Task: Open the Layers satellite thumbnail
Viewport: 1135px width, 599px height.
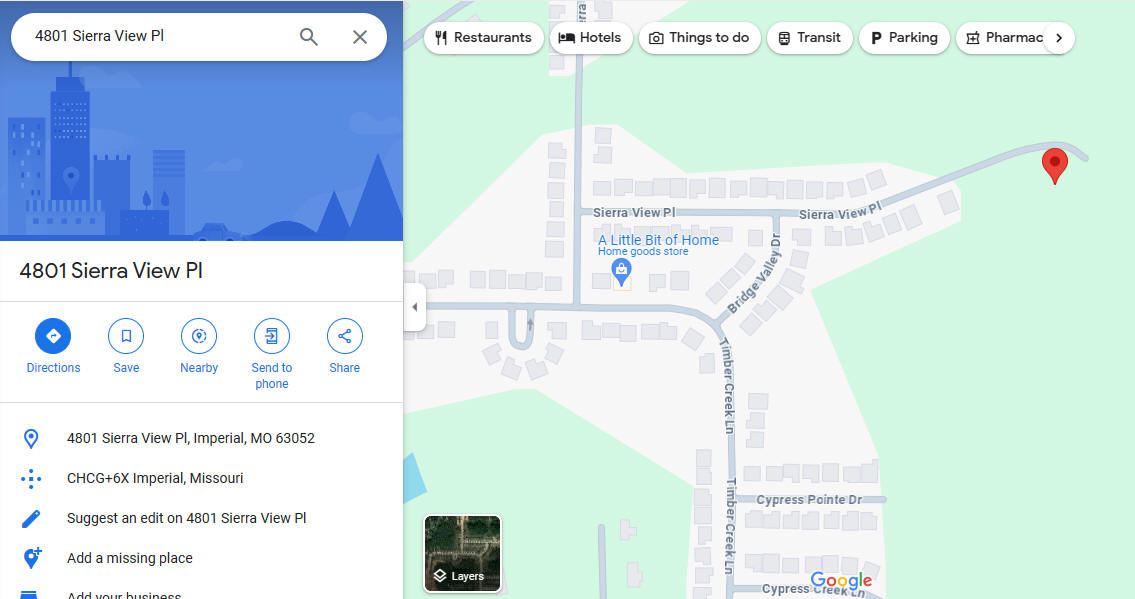Action: pyautogui.click(x=463, y=553)
